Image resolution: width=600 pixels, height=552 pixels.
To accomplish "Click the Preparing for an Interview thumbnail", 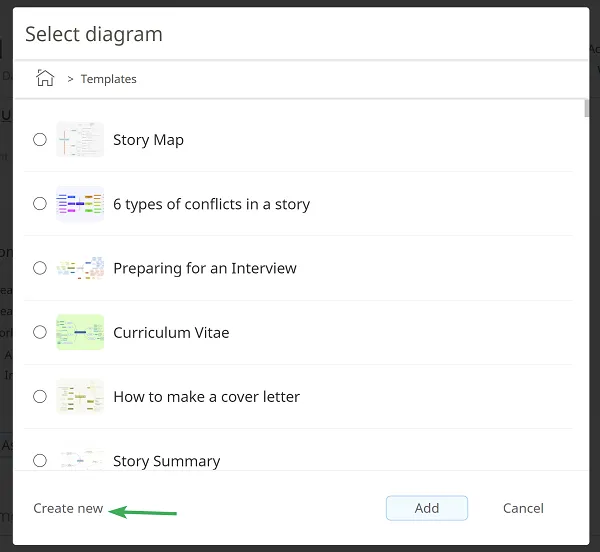I will click(x=80, y=268).
